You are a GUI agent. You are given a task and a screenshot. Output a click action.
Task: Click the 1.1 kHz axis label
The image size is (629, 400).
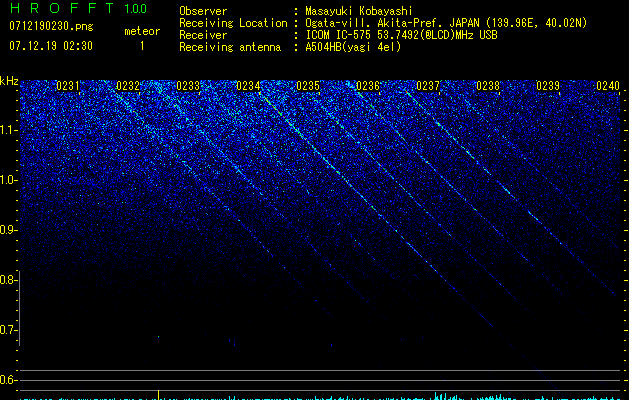pos(8,130)
